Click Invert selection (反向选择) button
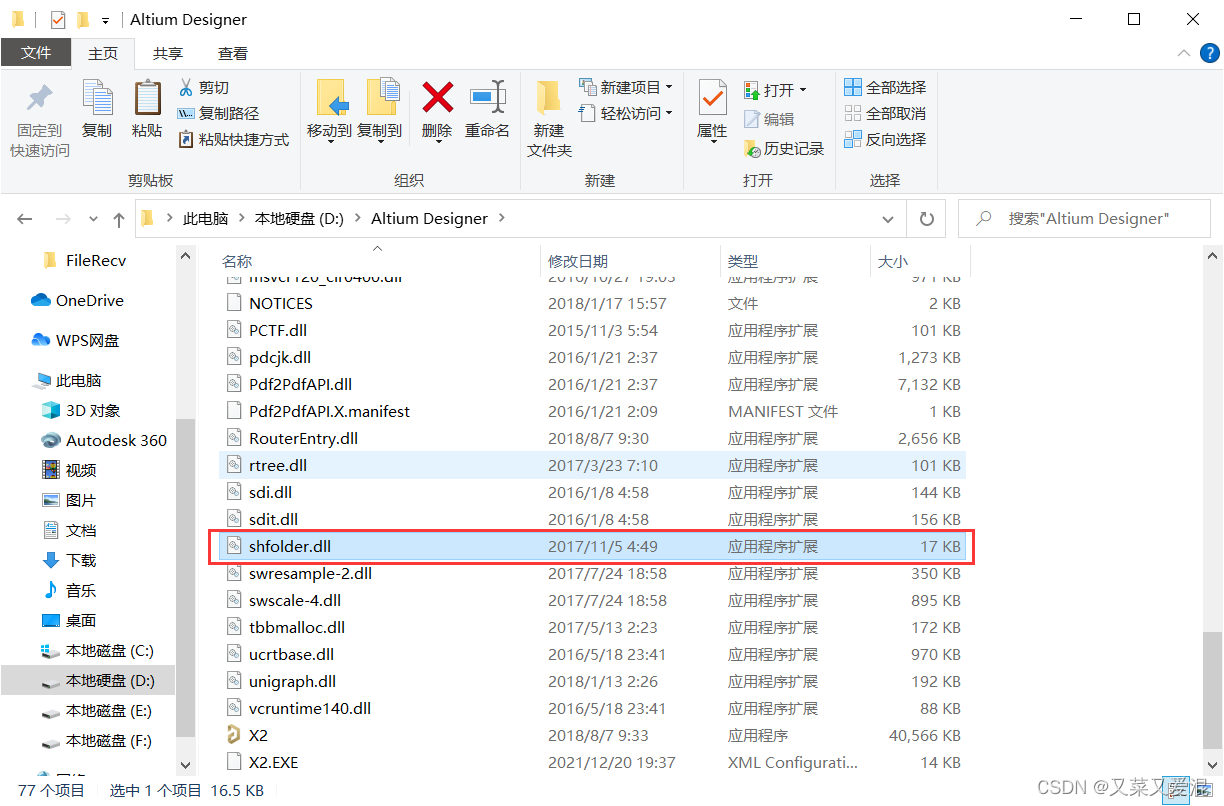This screenshot has height=806, width=1224. [885, 140]
